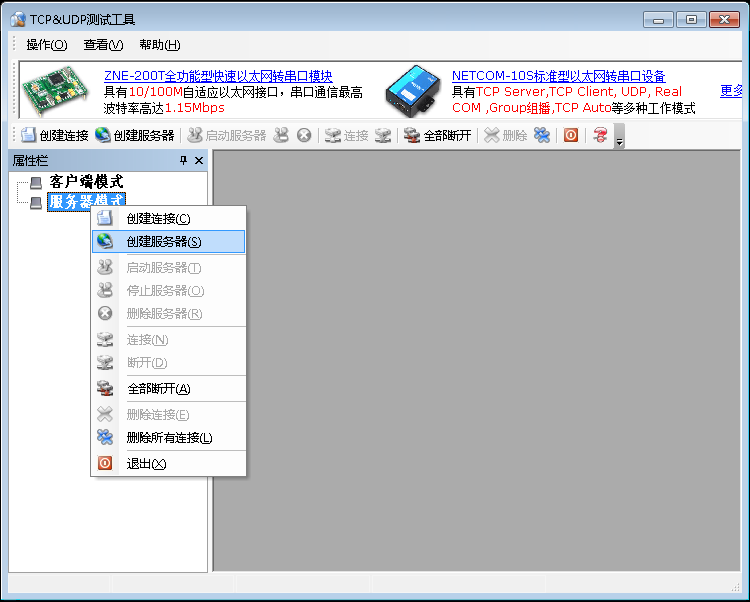Click the blue NETCOM-10S device image
750x602 pixels.
coord(413,91)
